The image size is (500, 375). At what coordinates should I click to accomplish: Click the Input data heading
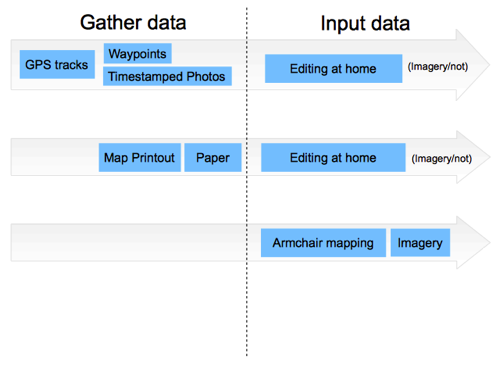click(365, 23)
